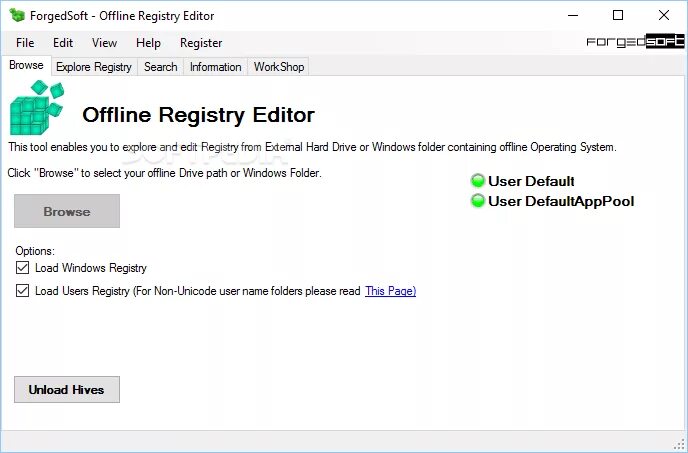Viewport: 688px width, 453px height.
Task: Follow the This Page link
Action: 391,291
